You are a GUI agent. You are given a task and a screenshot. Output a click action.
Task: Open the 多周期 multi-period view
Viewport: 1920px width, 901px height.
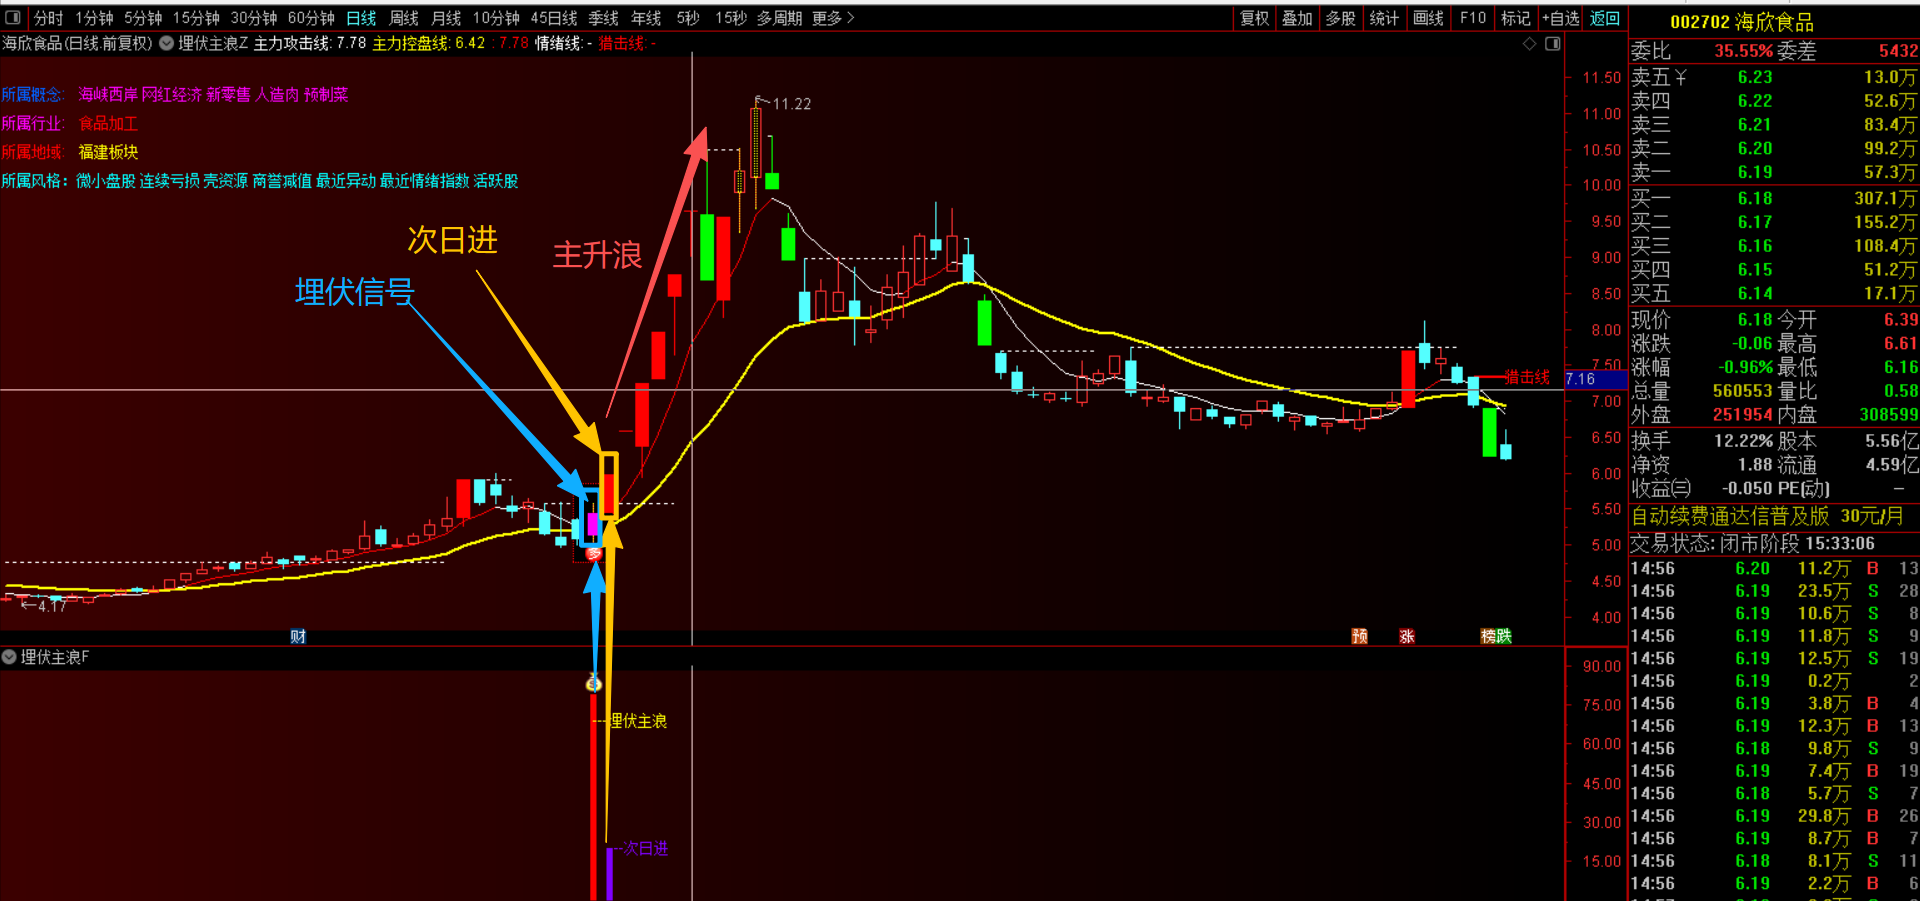[779, 18]
